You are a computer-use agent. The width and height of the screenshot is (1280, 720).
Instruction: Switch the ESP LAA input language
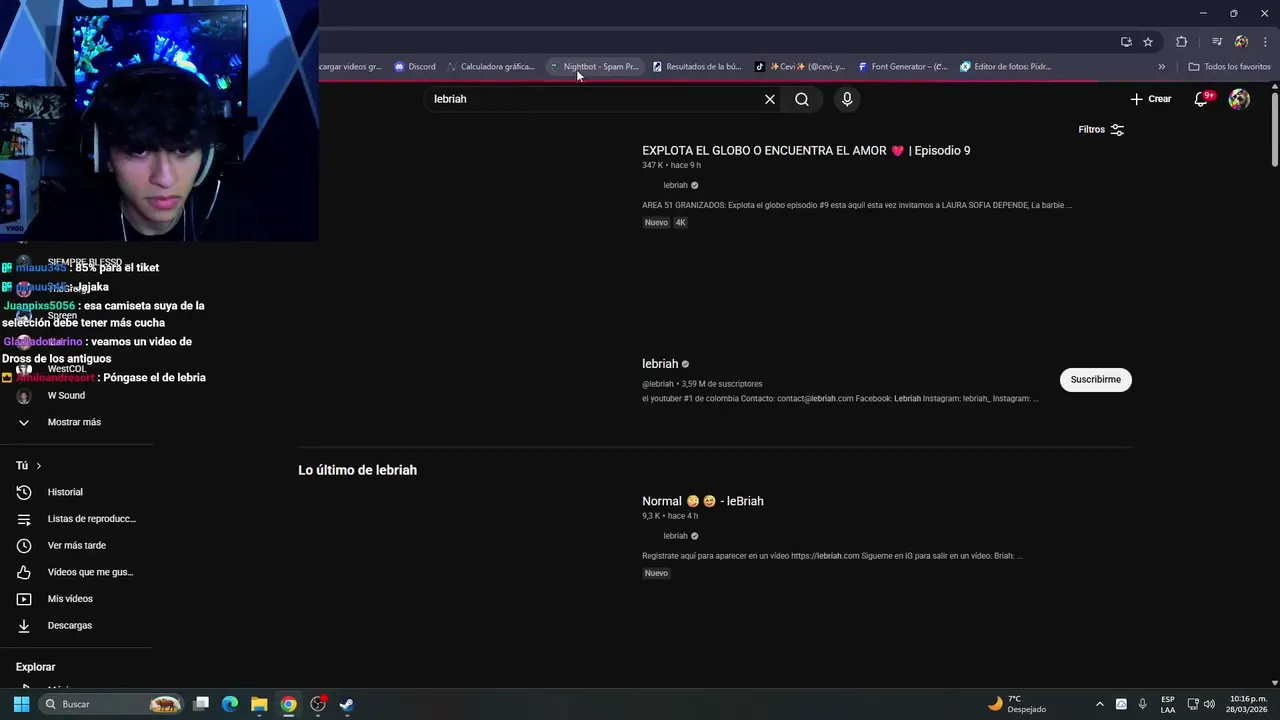tap(1168, 704)
